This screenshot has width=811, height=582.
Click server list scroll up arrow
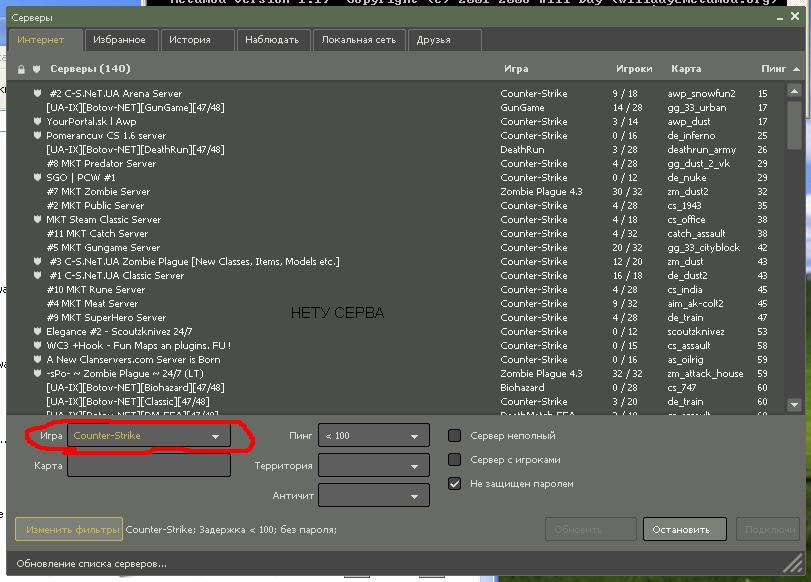click(x=794, y=92)
